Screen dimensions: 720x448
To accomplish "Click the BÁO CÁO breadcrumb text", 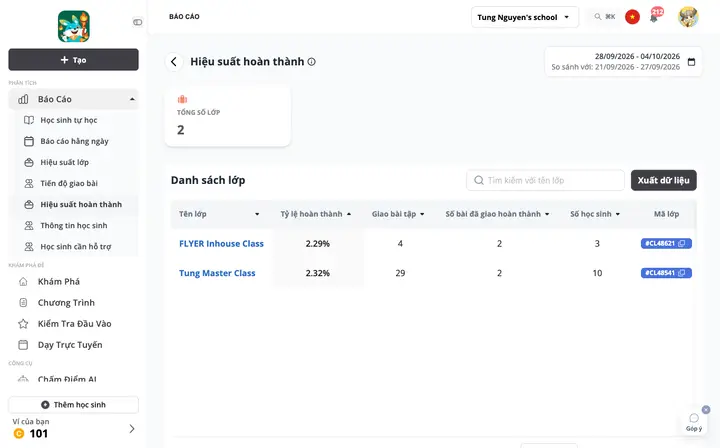I will click(184, 17).
